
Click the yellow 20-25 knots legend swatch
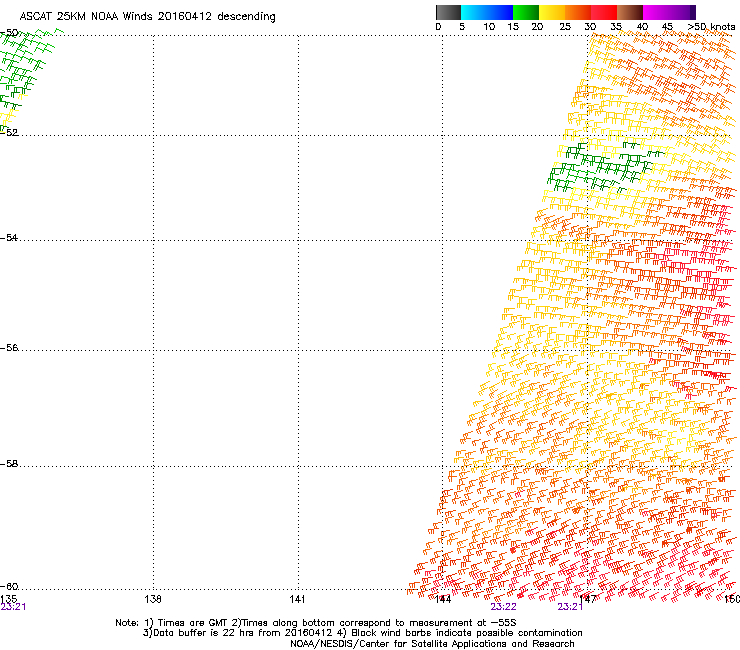(x=552, y=12)
